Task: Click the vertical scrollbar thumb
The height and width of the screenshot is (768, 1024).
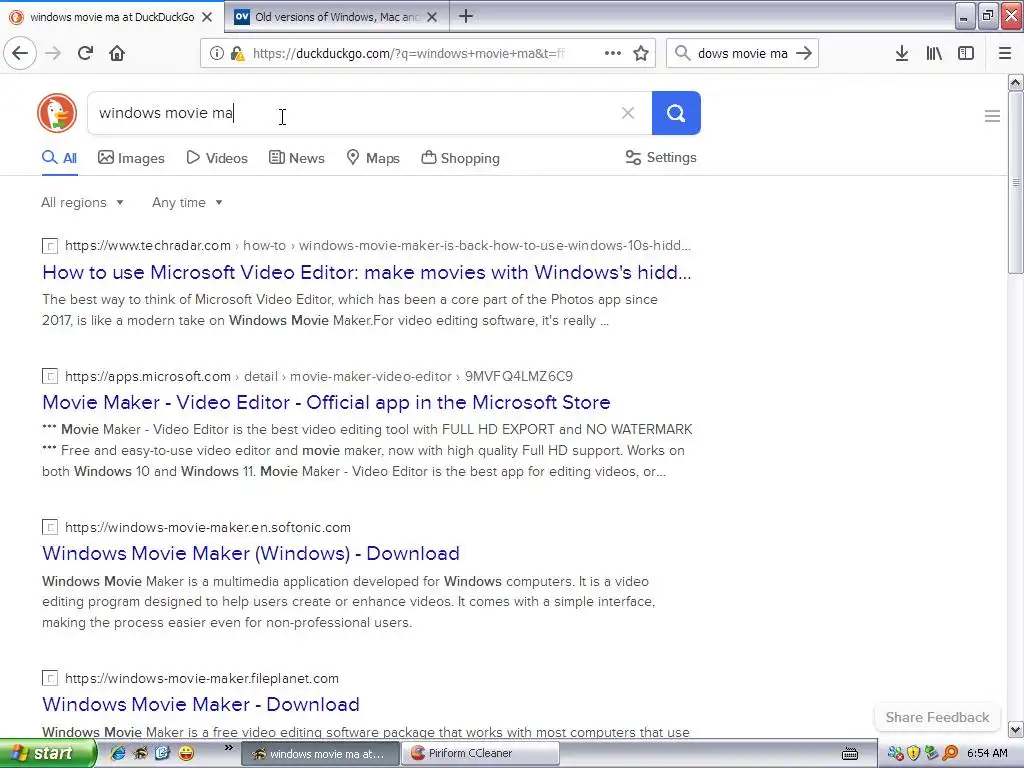Action: pyautogui.click(x=1015, y=182)
